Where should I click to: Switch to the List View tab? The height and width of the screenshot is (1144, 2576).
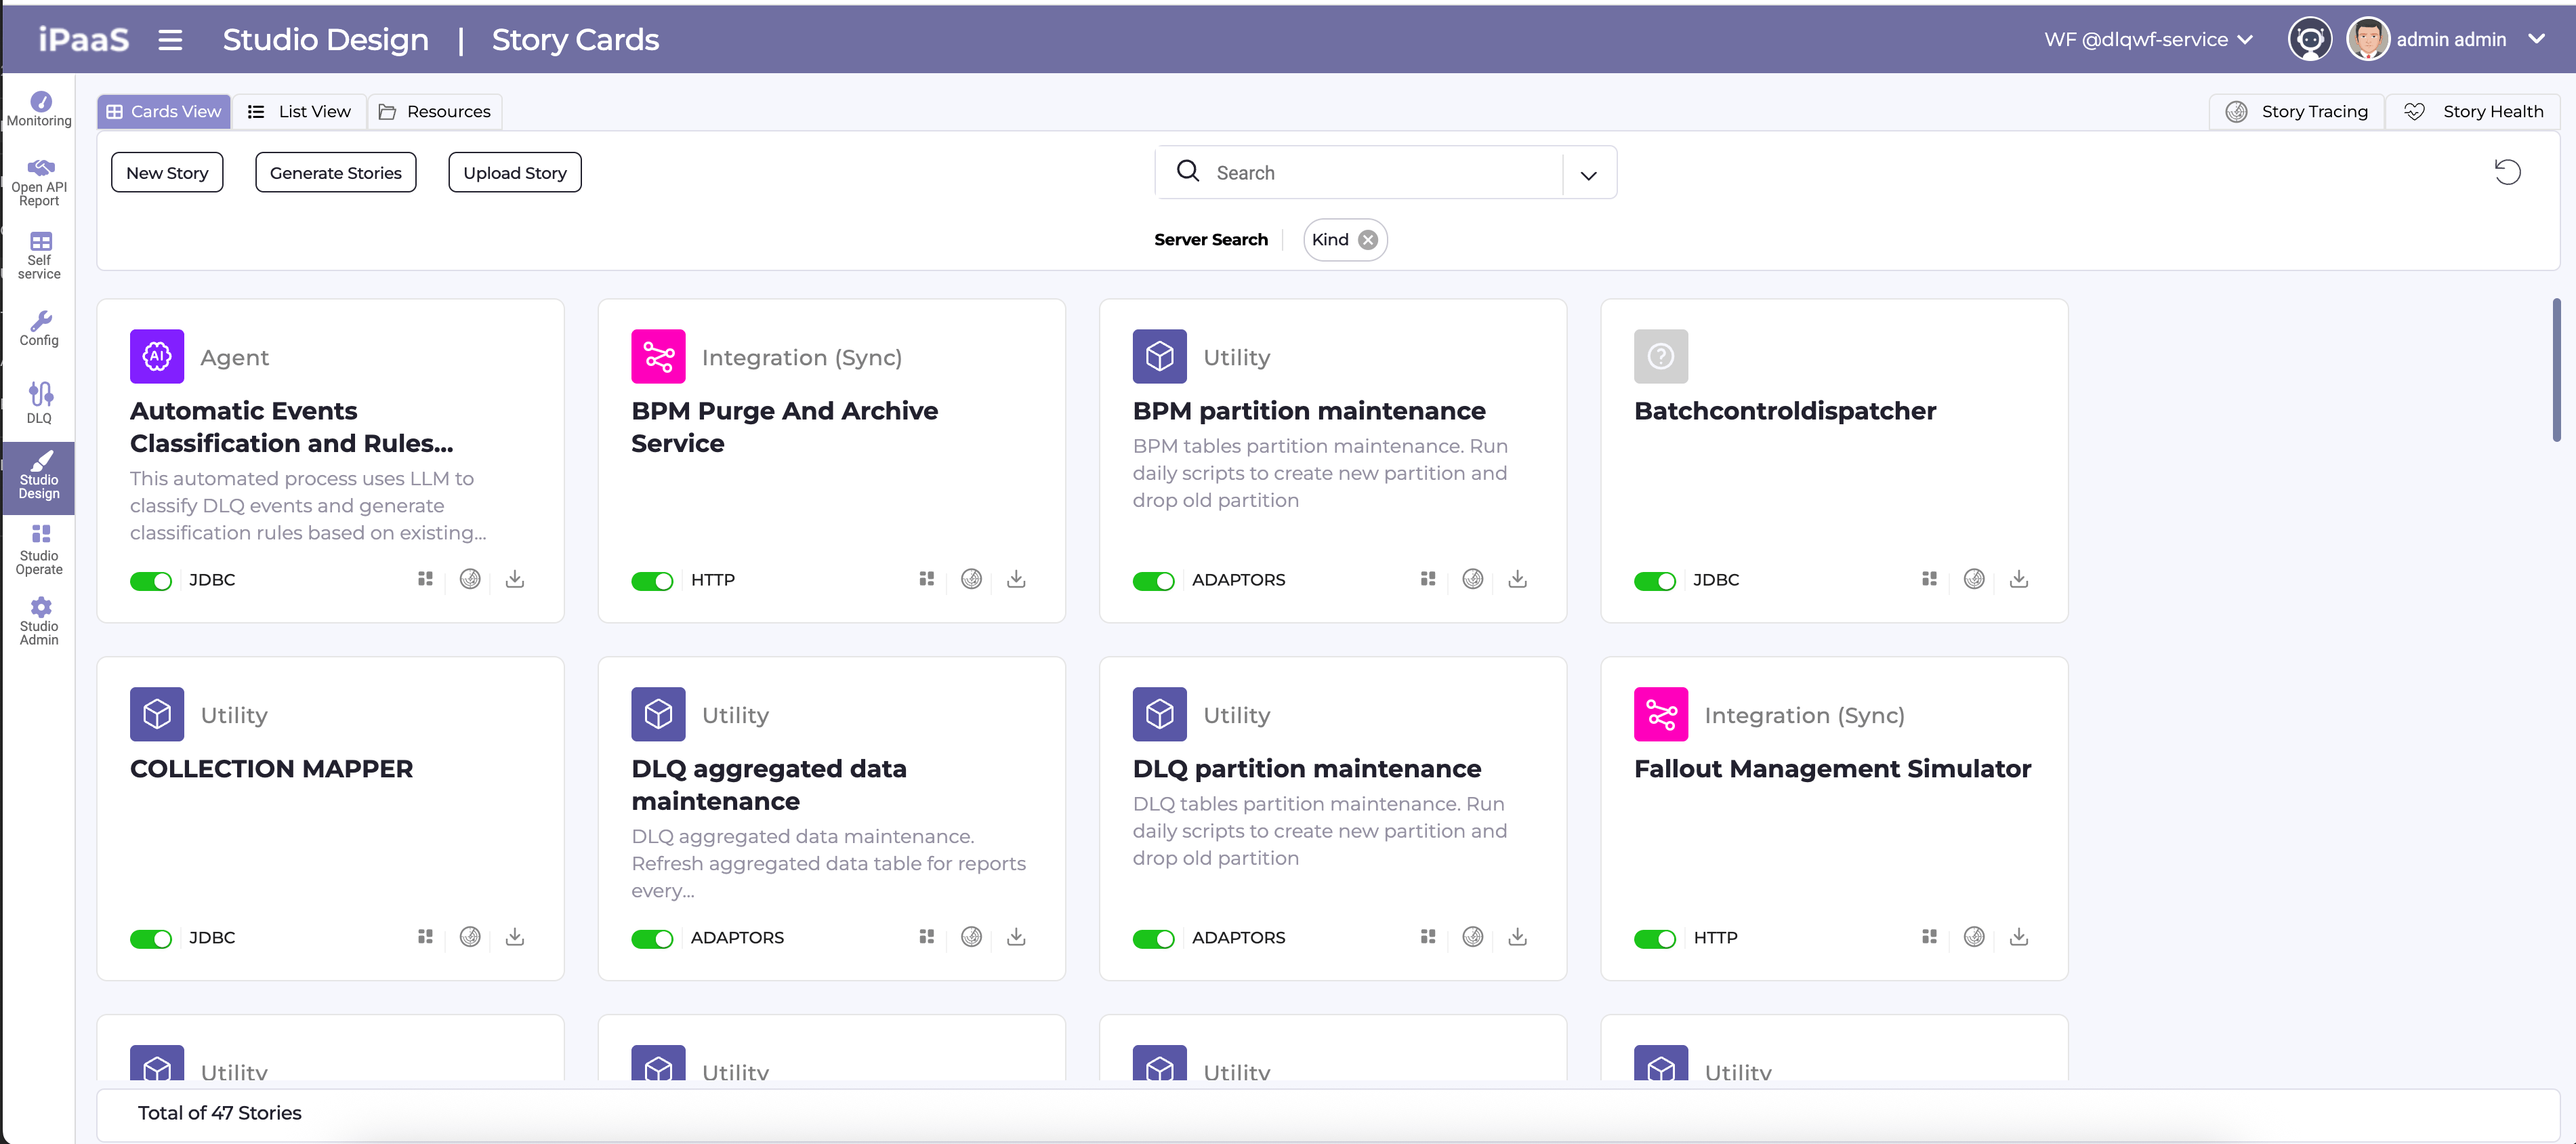[300, 111]
